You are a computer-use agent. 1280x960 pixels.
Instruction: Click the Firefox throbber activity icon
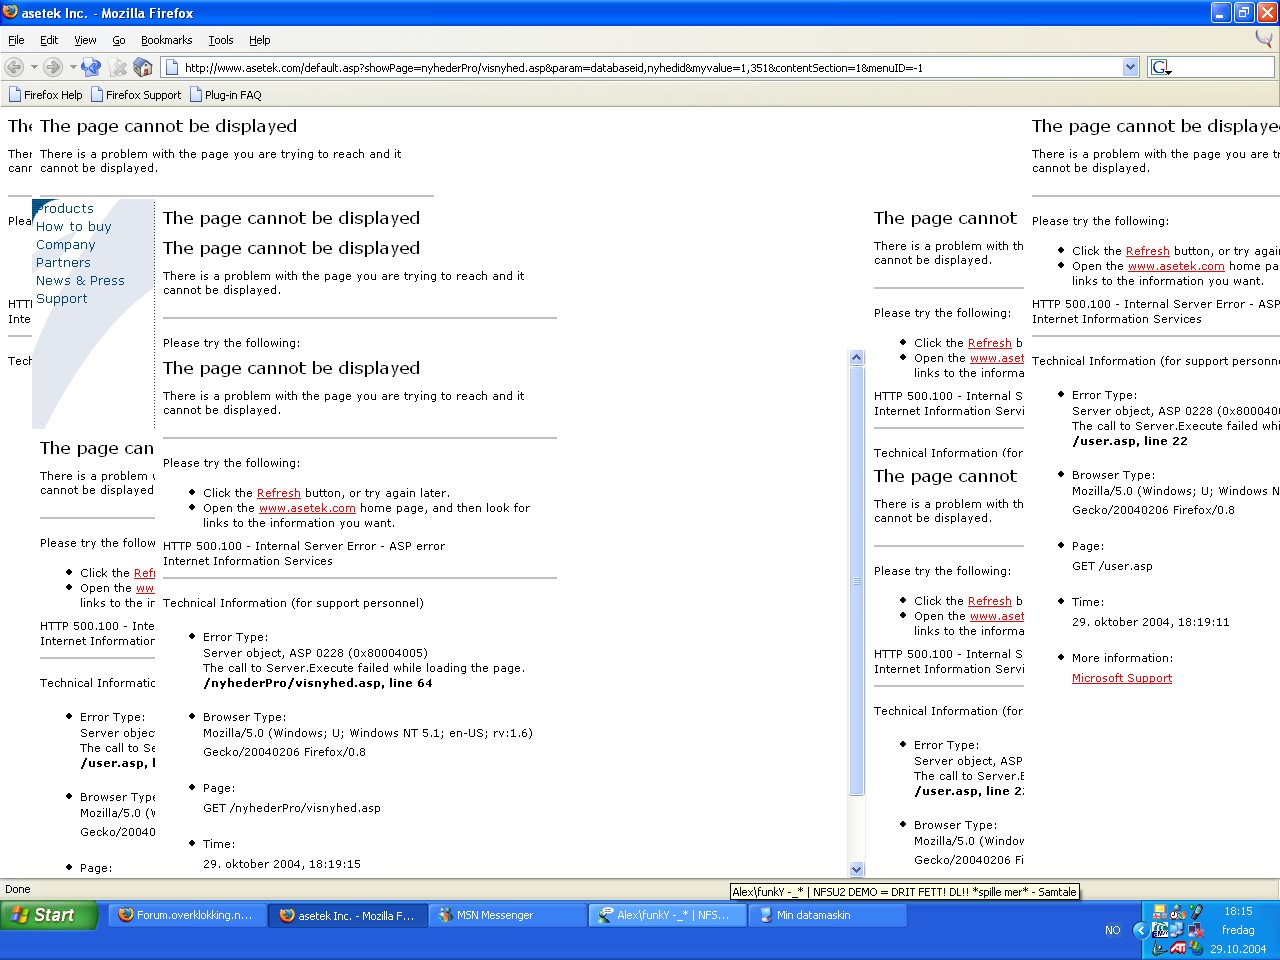[1265, 39]
